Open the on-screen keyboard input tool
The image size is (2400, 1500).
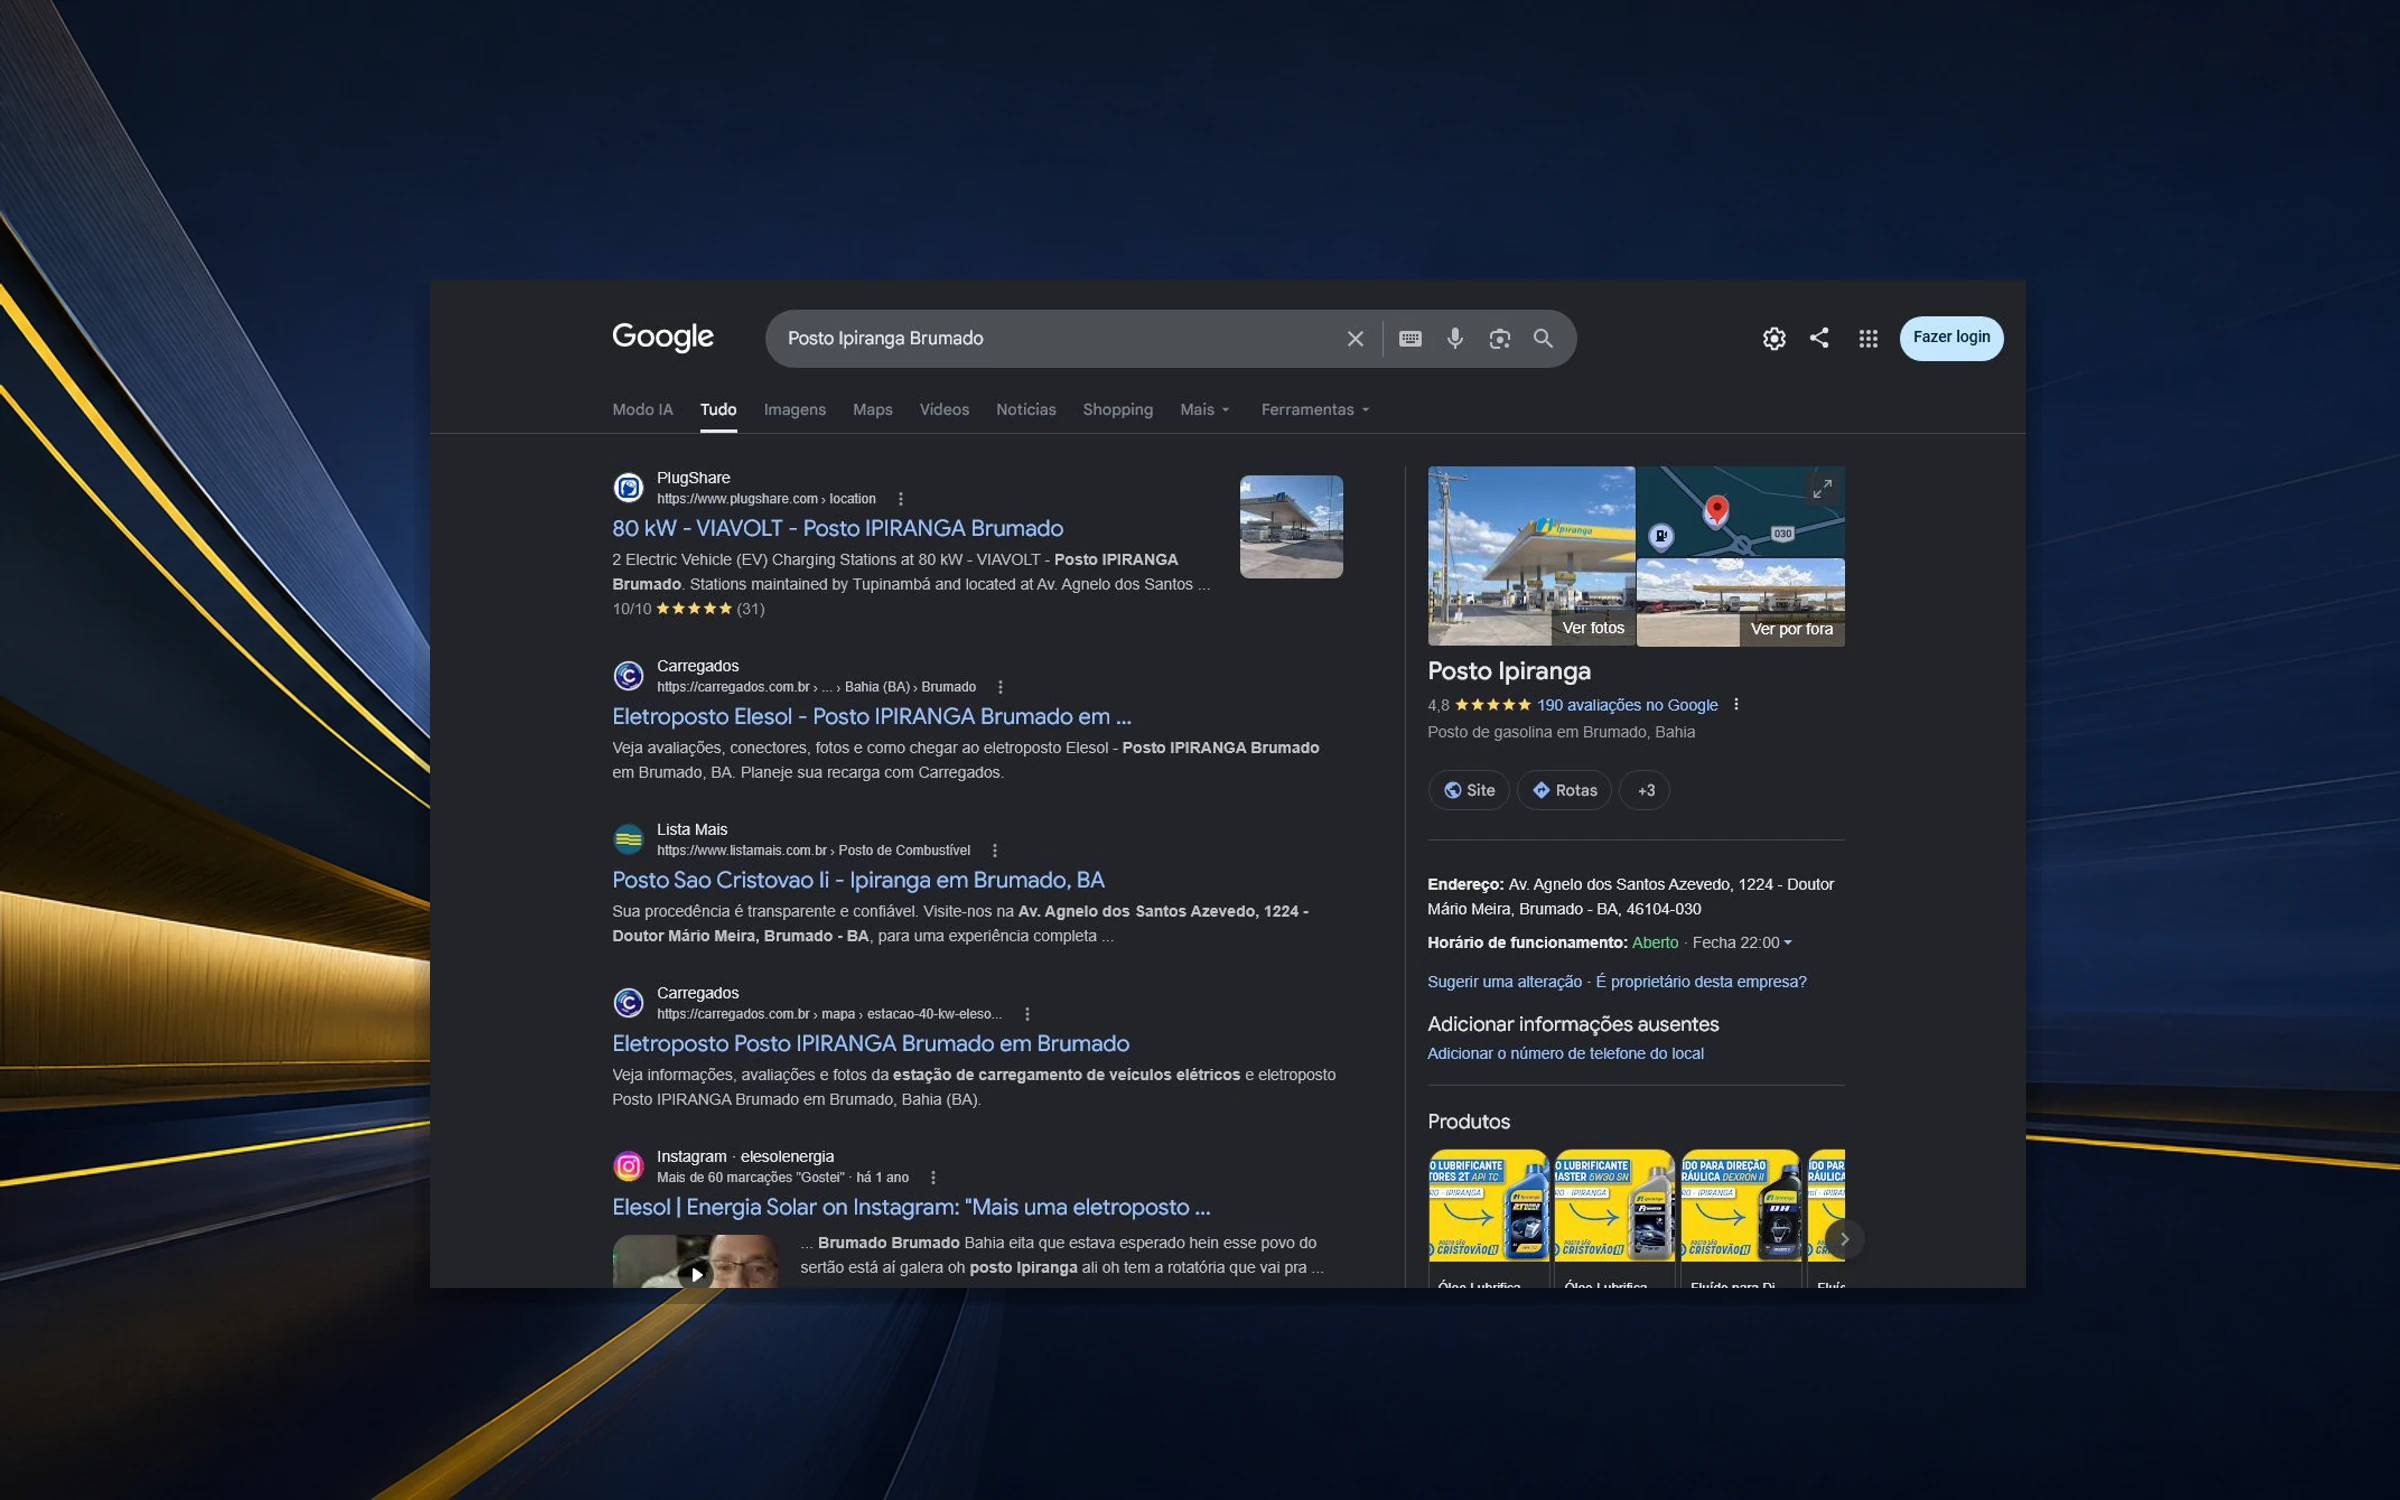pos(1410,339)
